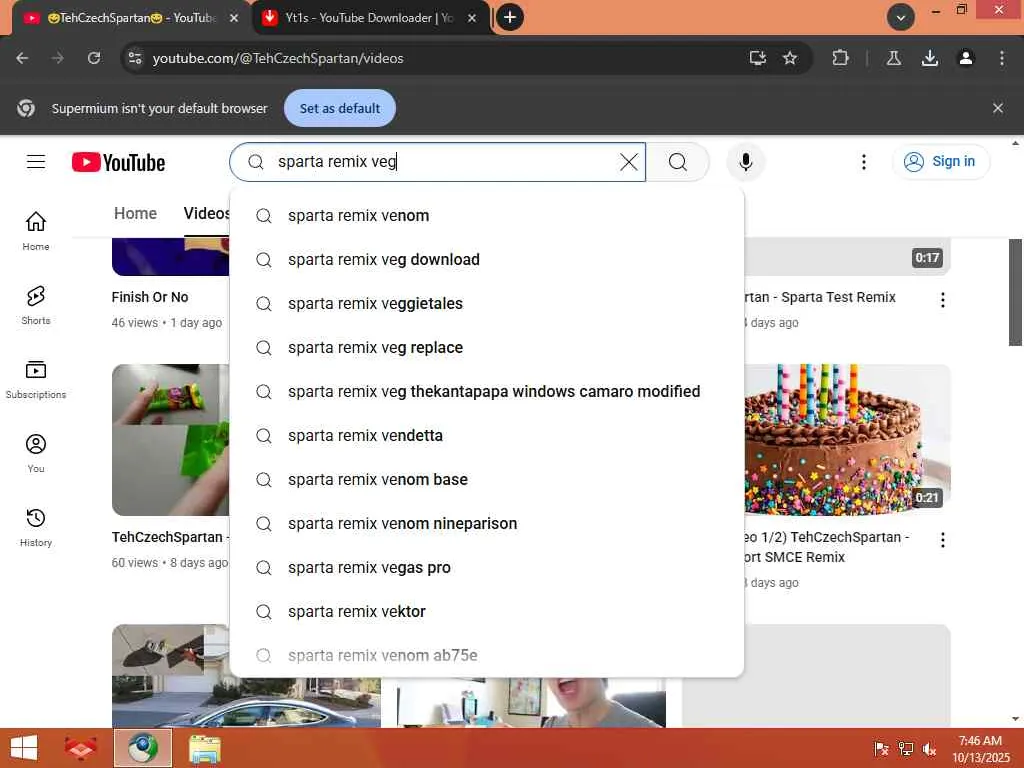1024x768 pixels.
Task: Click the search magnifier button
Action: pyautogui.click(x=678, y=161)
